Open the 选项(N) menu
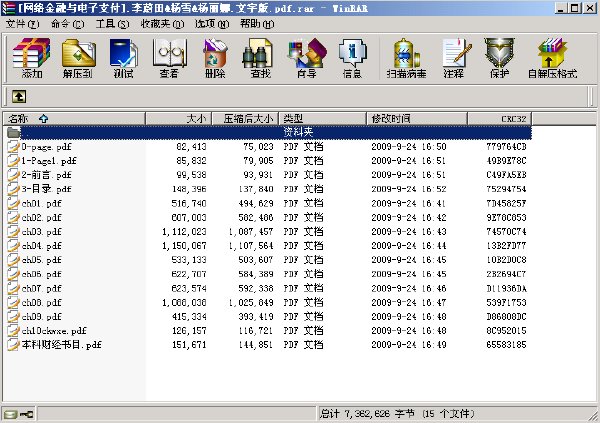Screen dimensions: 600x423 (x=212, y=24)
